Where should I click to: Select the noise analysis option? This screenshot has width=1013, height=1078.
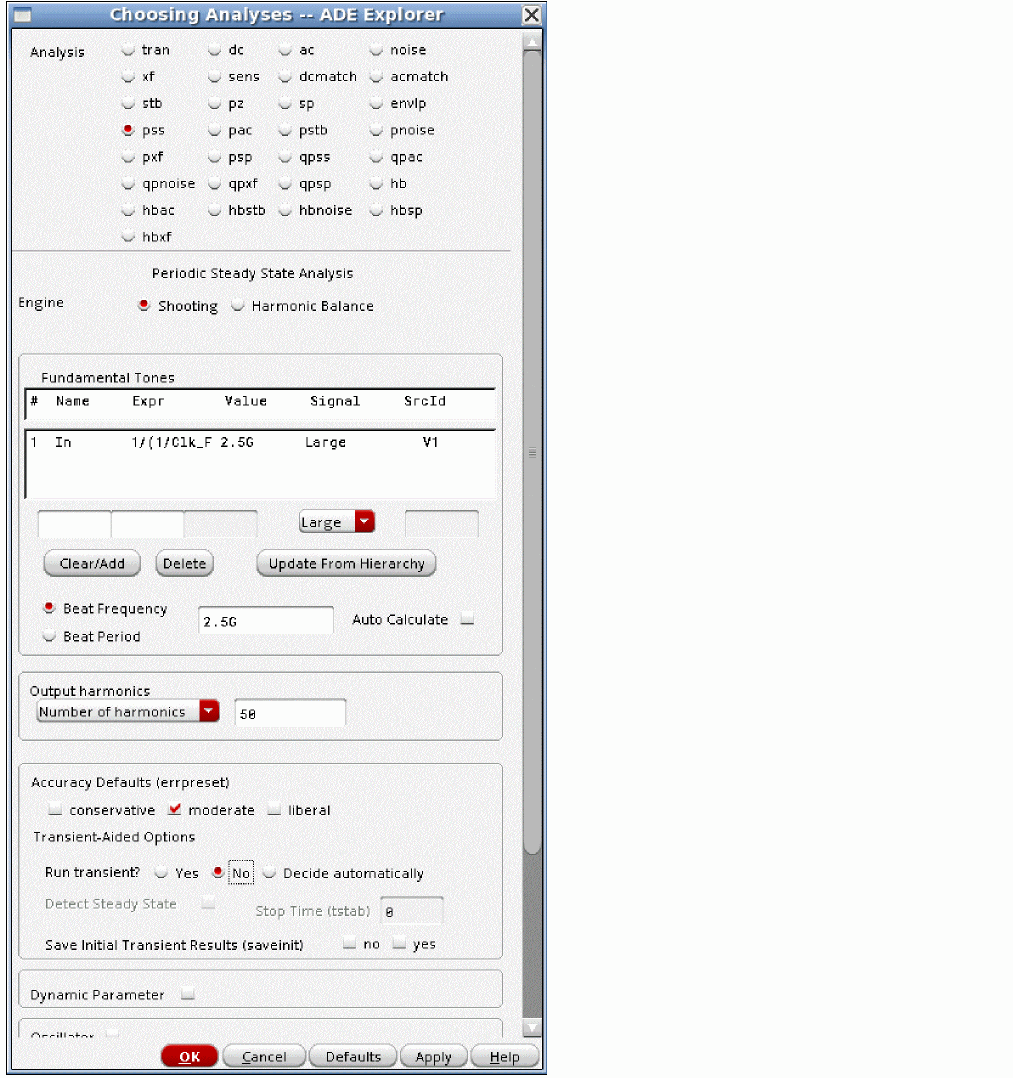[375, 50]
